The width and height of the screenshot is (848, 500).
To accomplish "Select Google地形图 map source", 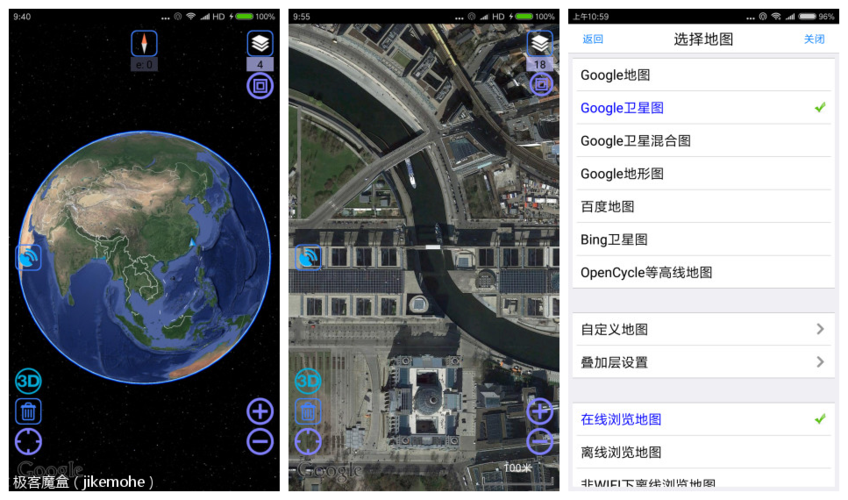I will (703, 174).
